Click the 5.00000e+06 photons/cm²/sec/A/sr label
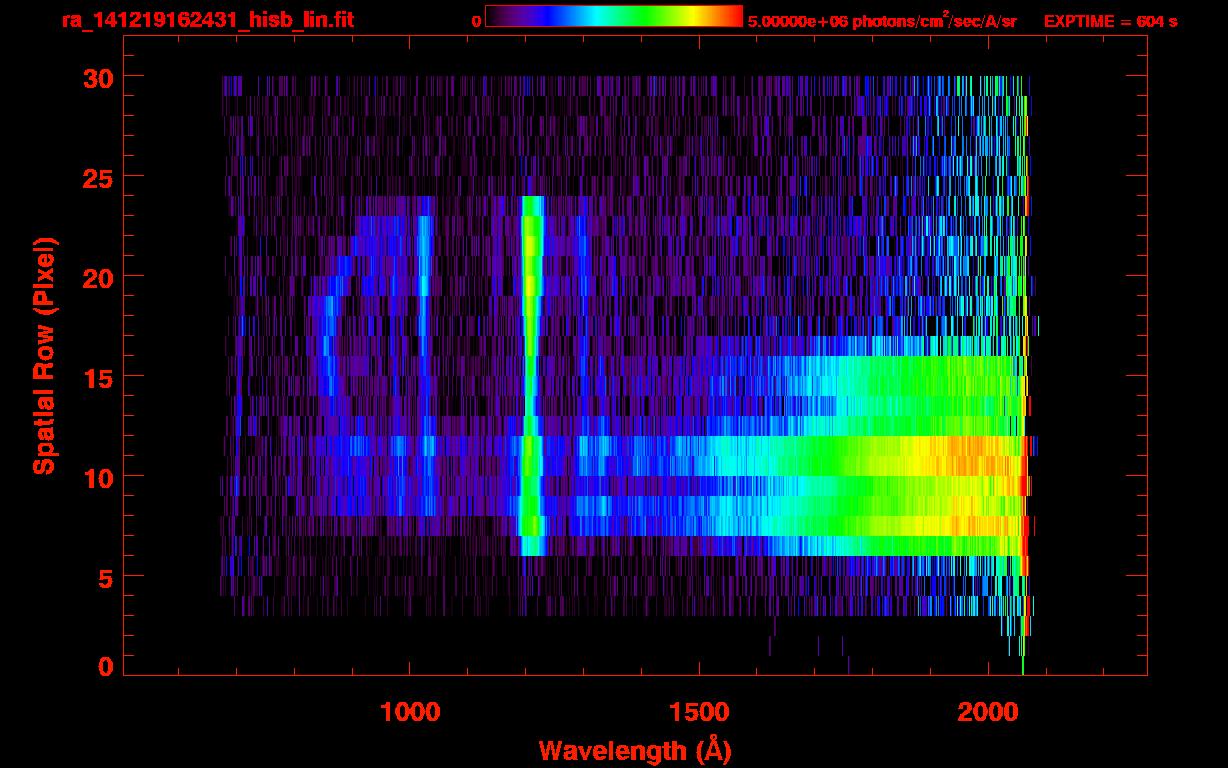1228x768 pixels. (881, 20)
